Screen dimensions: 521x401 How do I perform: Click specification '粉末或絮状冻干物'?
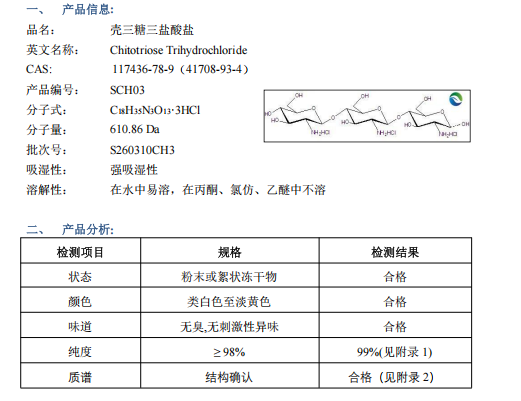click(229, 277)
